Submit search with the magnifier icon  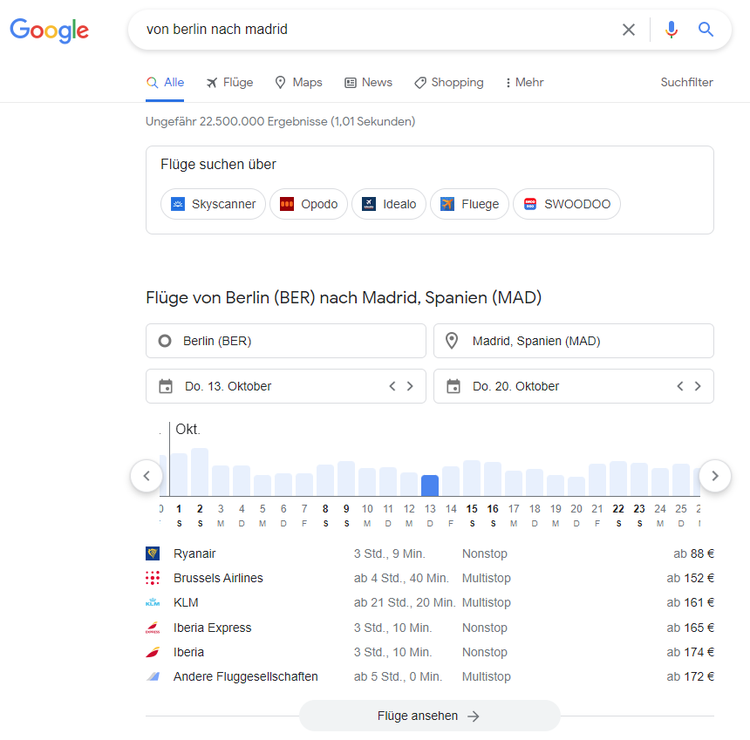(706, 30)
